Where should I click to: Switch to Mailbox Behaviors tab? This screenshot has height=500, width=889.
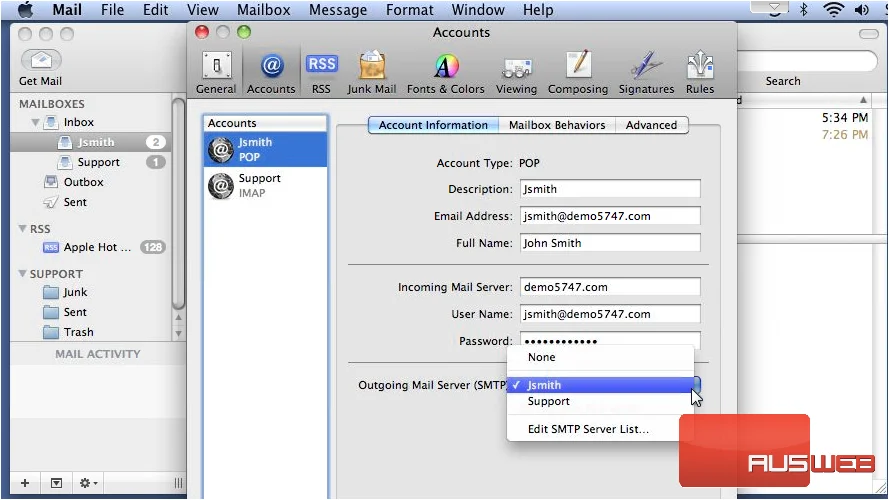tap(557, 125)
